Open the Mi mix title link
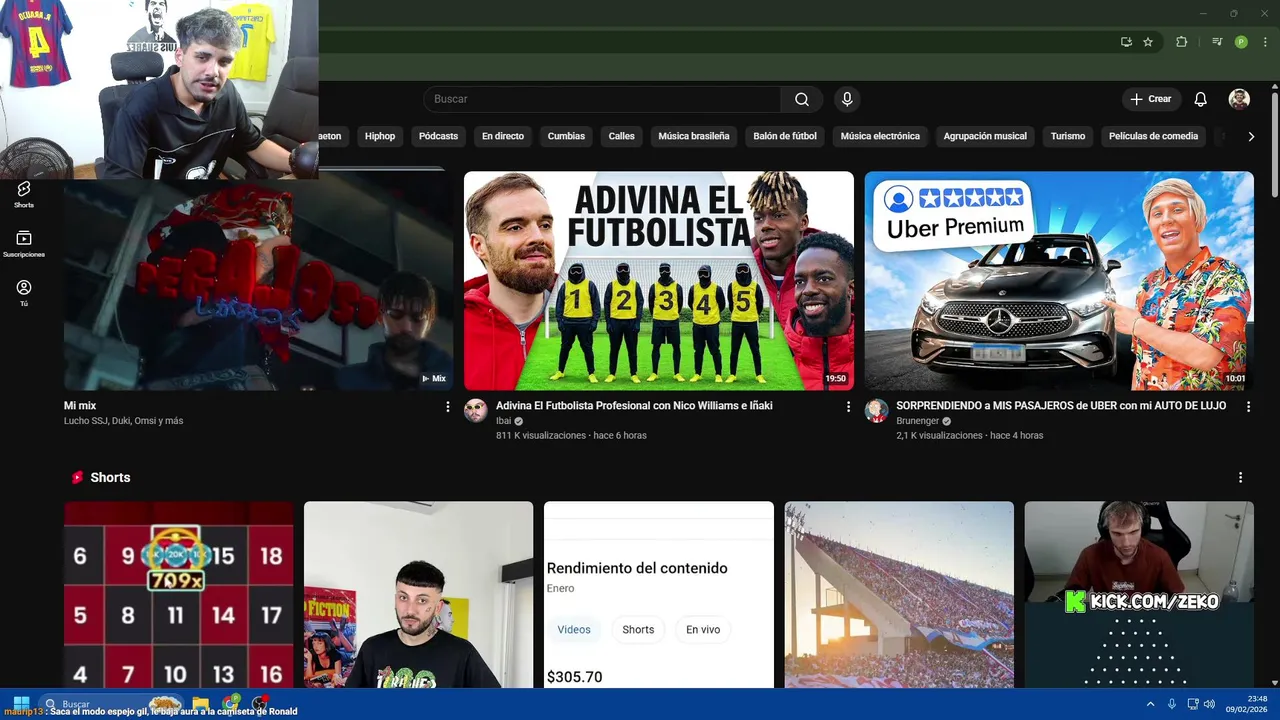The image size is (1280, 720). [80, 406]
